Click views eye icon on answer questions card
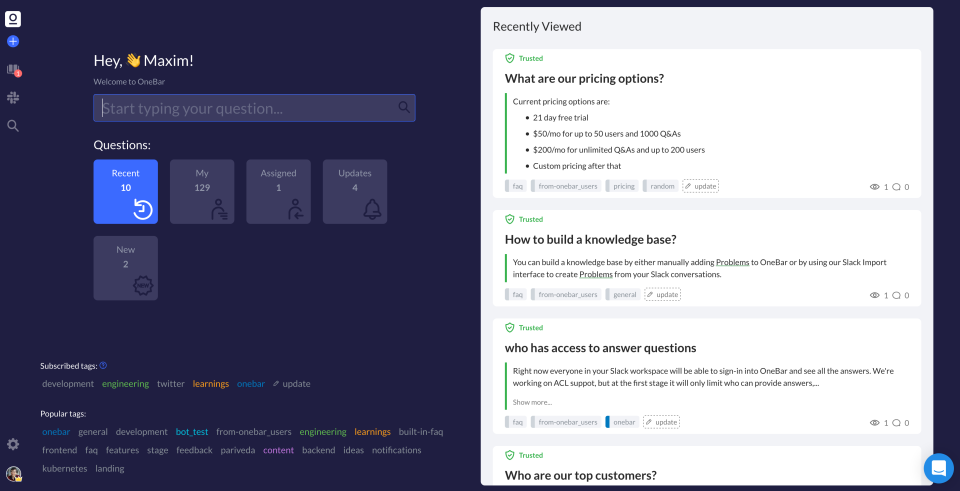This screenshot has height=491, width=960. pyautogui.click(x=874, y=422)
